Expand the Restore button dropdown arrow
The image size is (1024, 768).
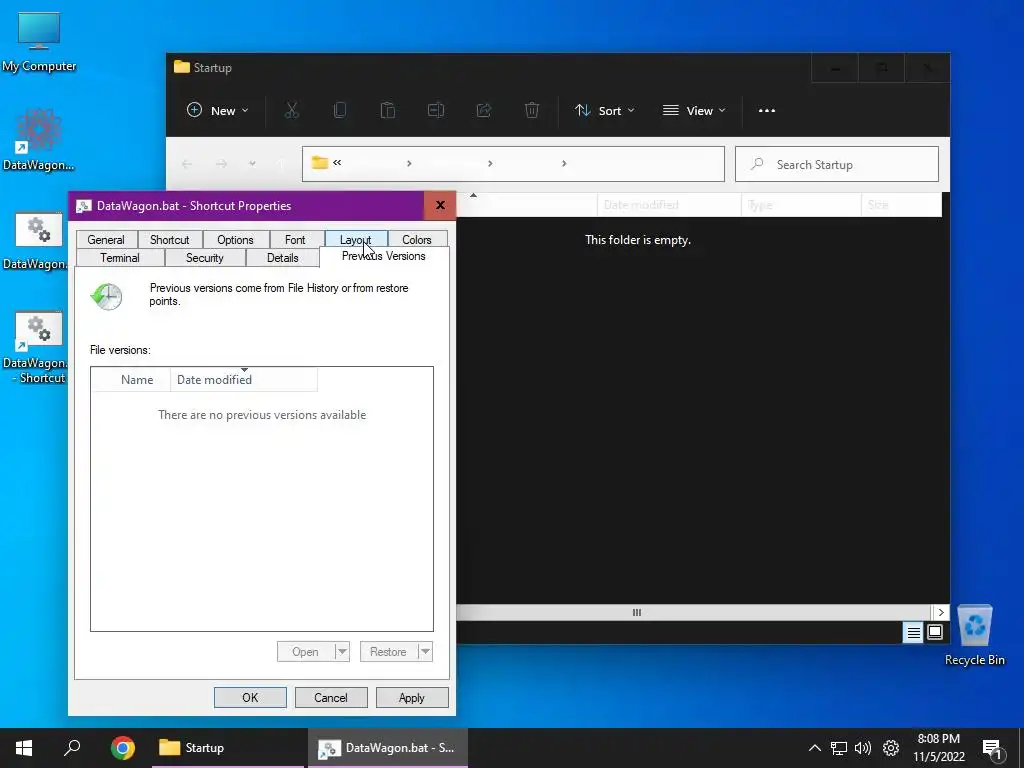click(425, 652)
